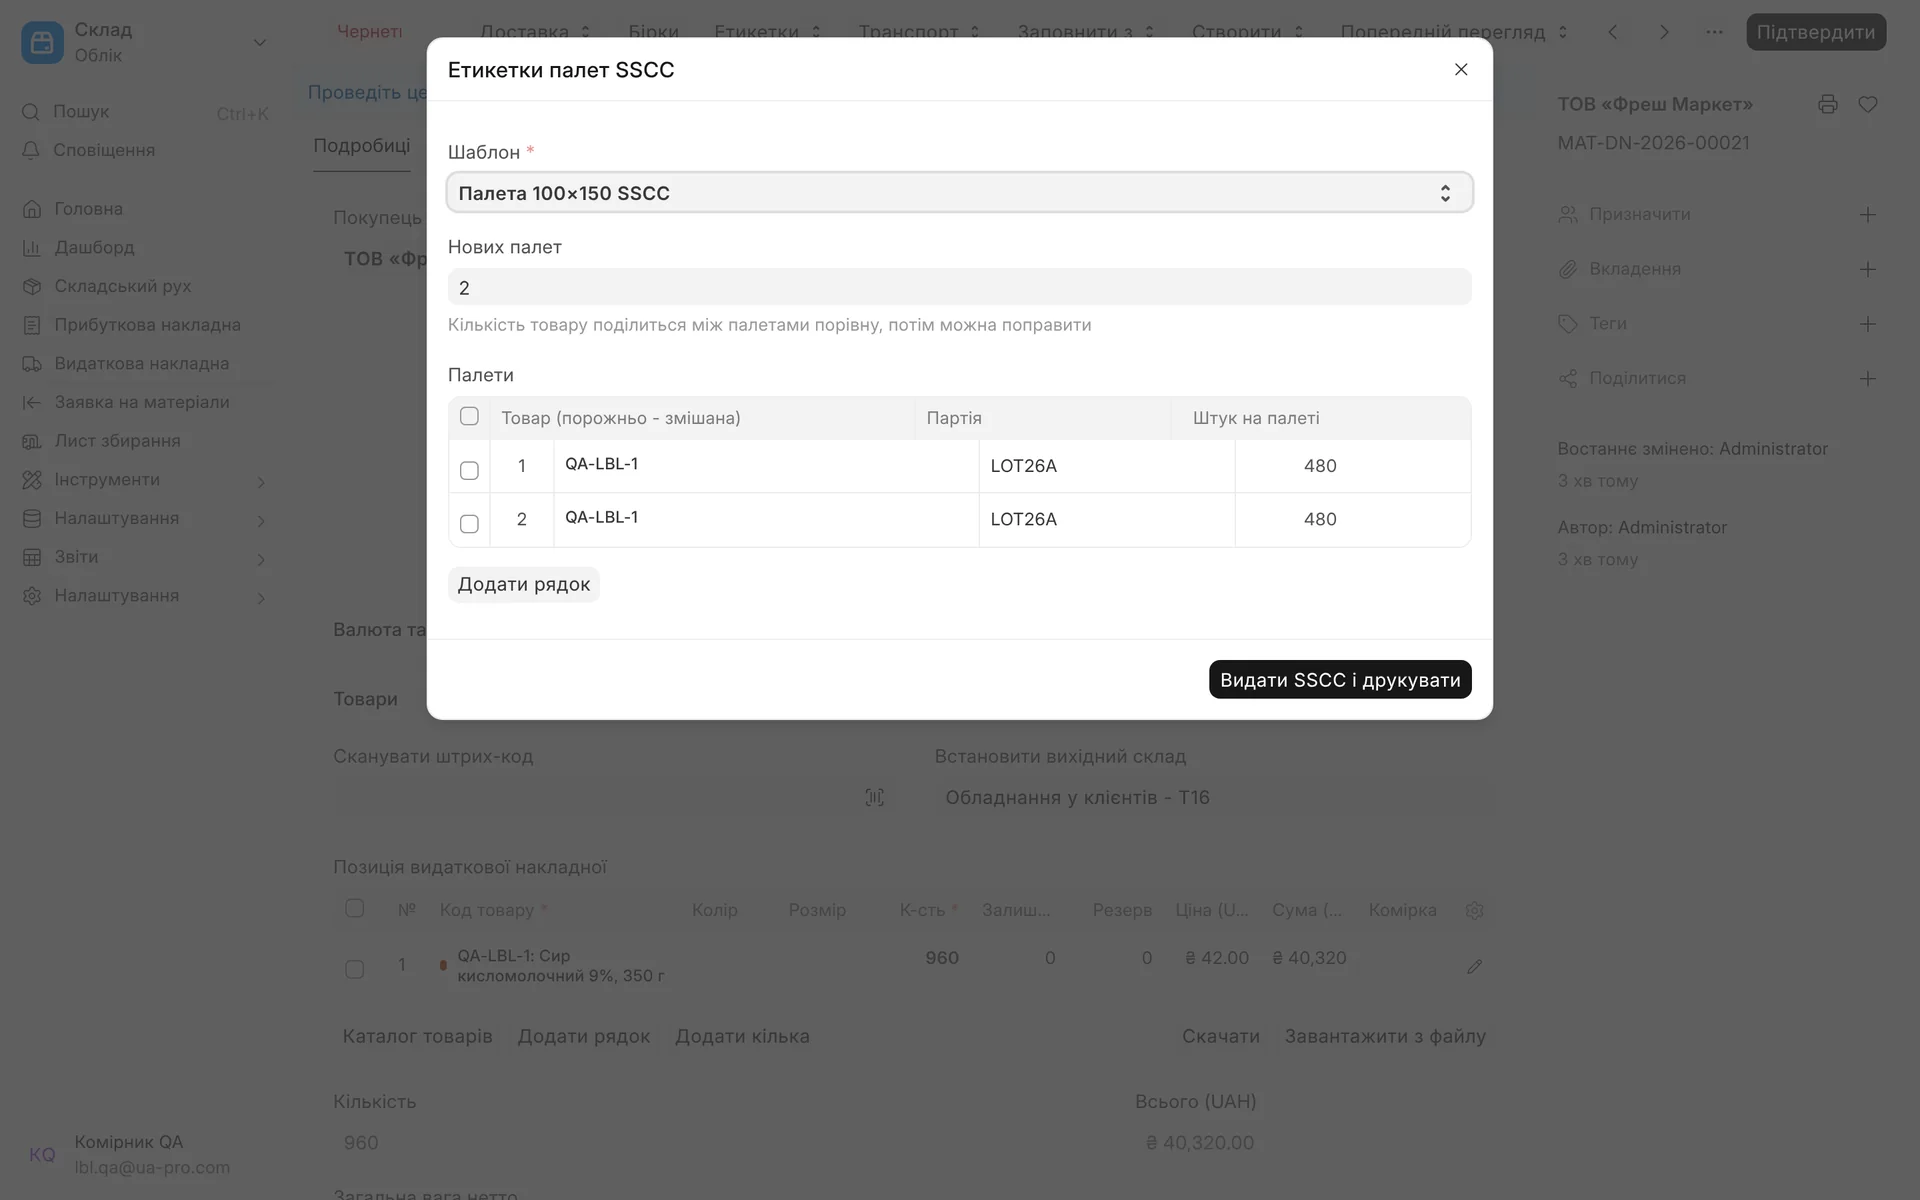Click the Лист збирання icon in the sidebar
This screenshot has height=1200, width=1920.
pyautogui.click(x=32, y=441)
